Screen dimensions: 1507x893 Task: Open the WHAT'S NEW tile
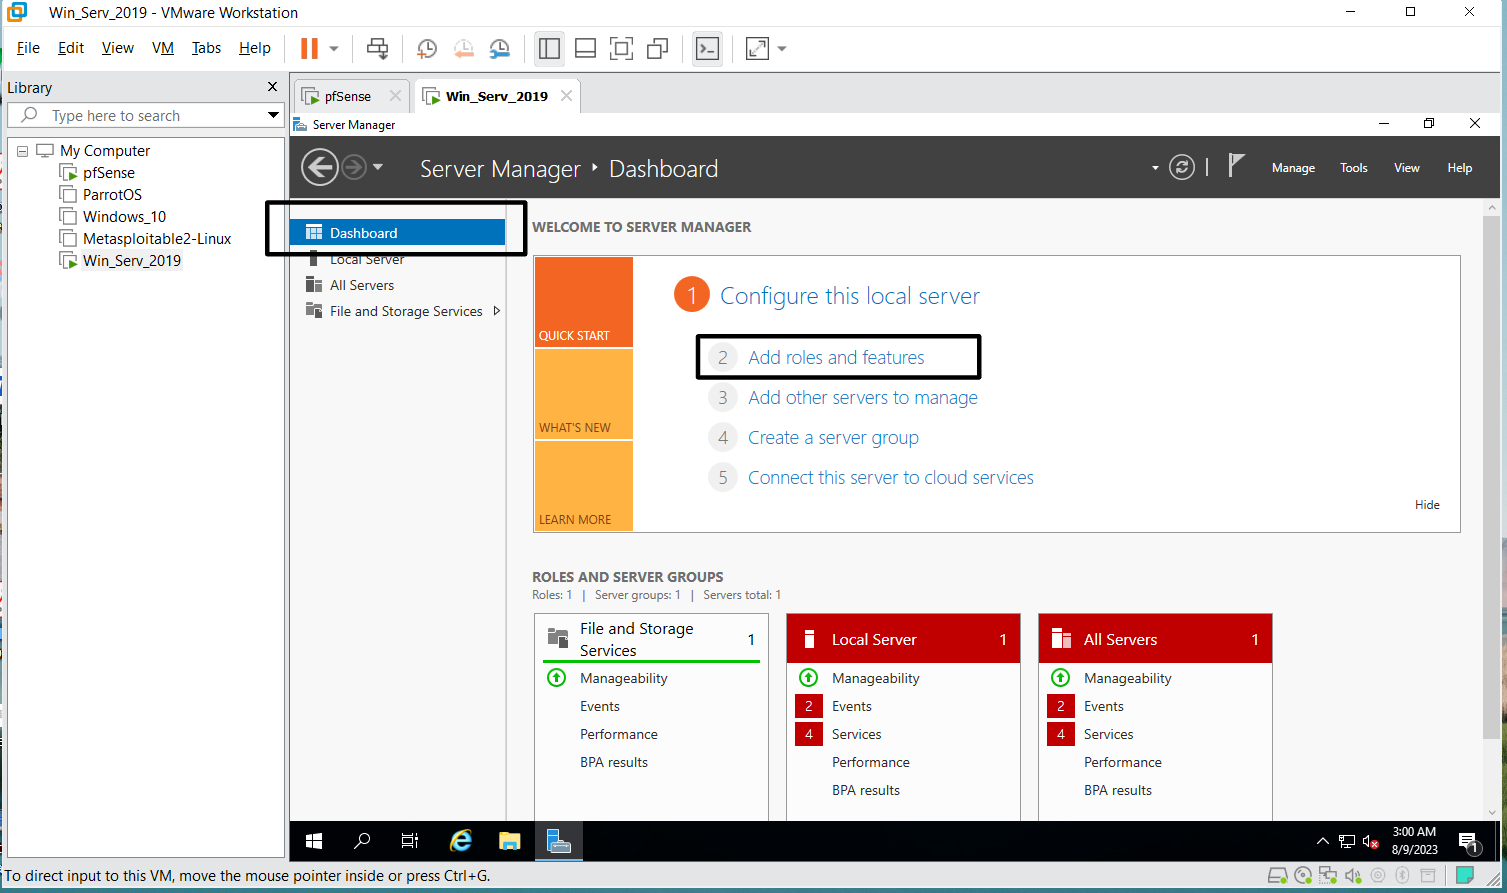point(584,394)
